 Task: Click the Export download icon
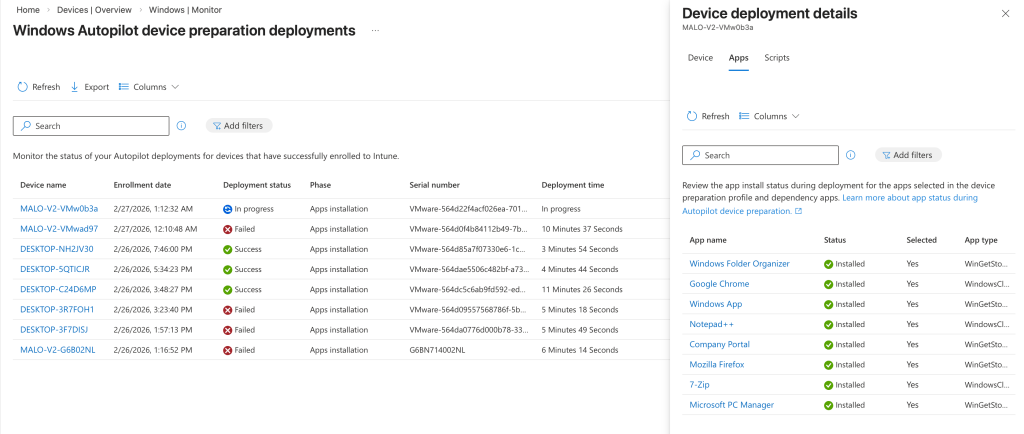(x=75, y=87)
